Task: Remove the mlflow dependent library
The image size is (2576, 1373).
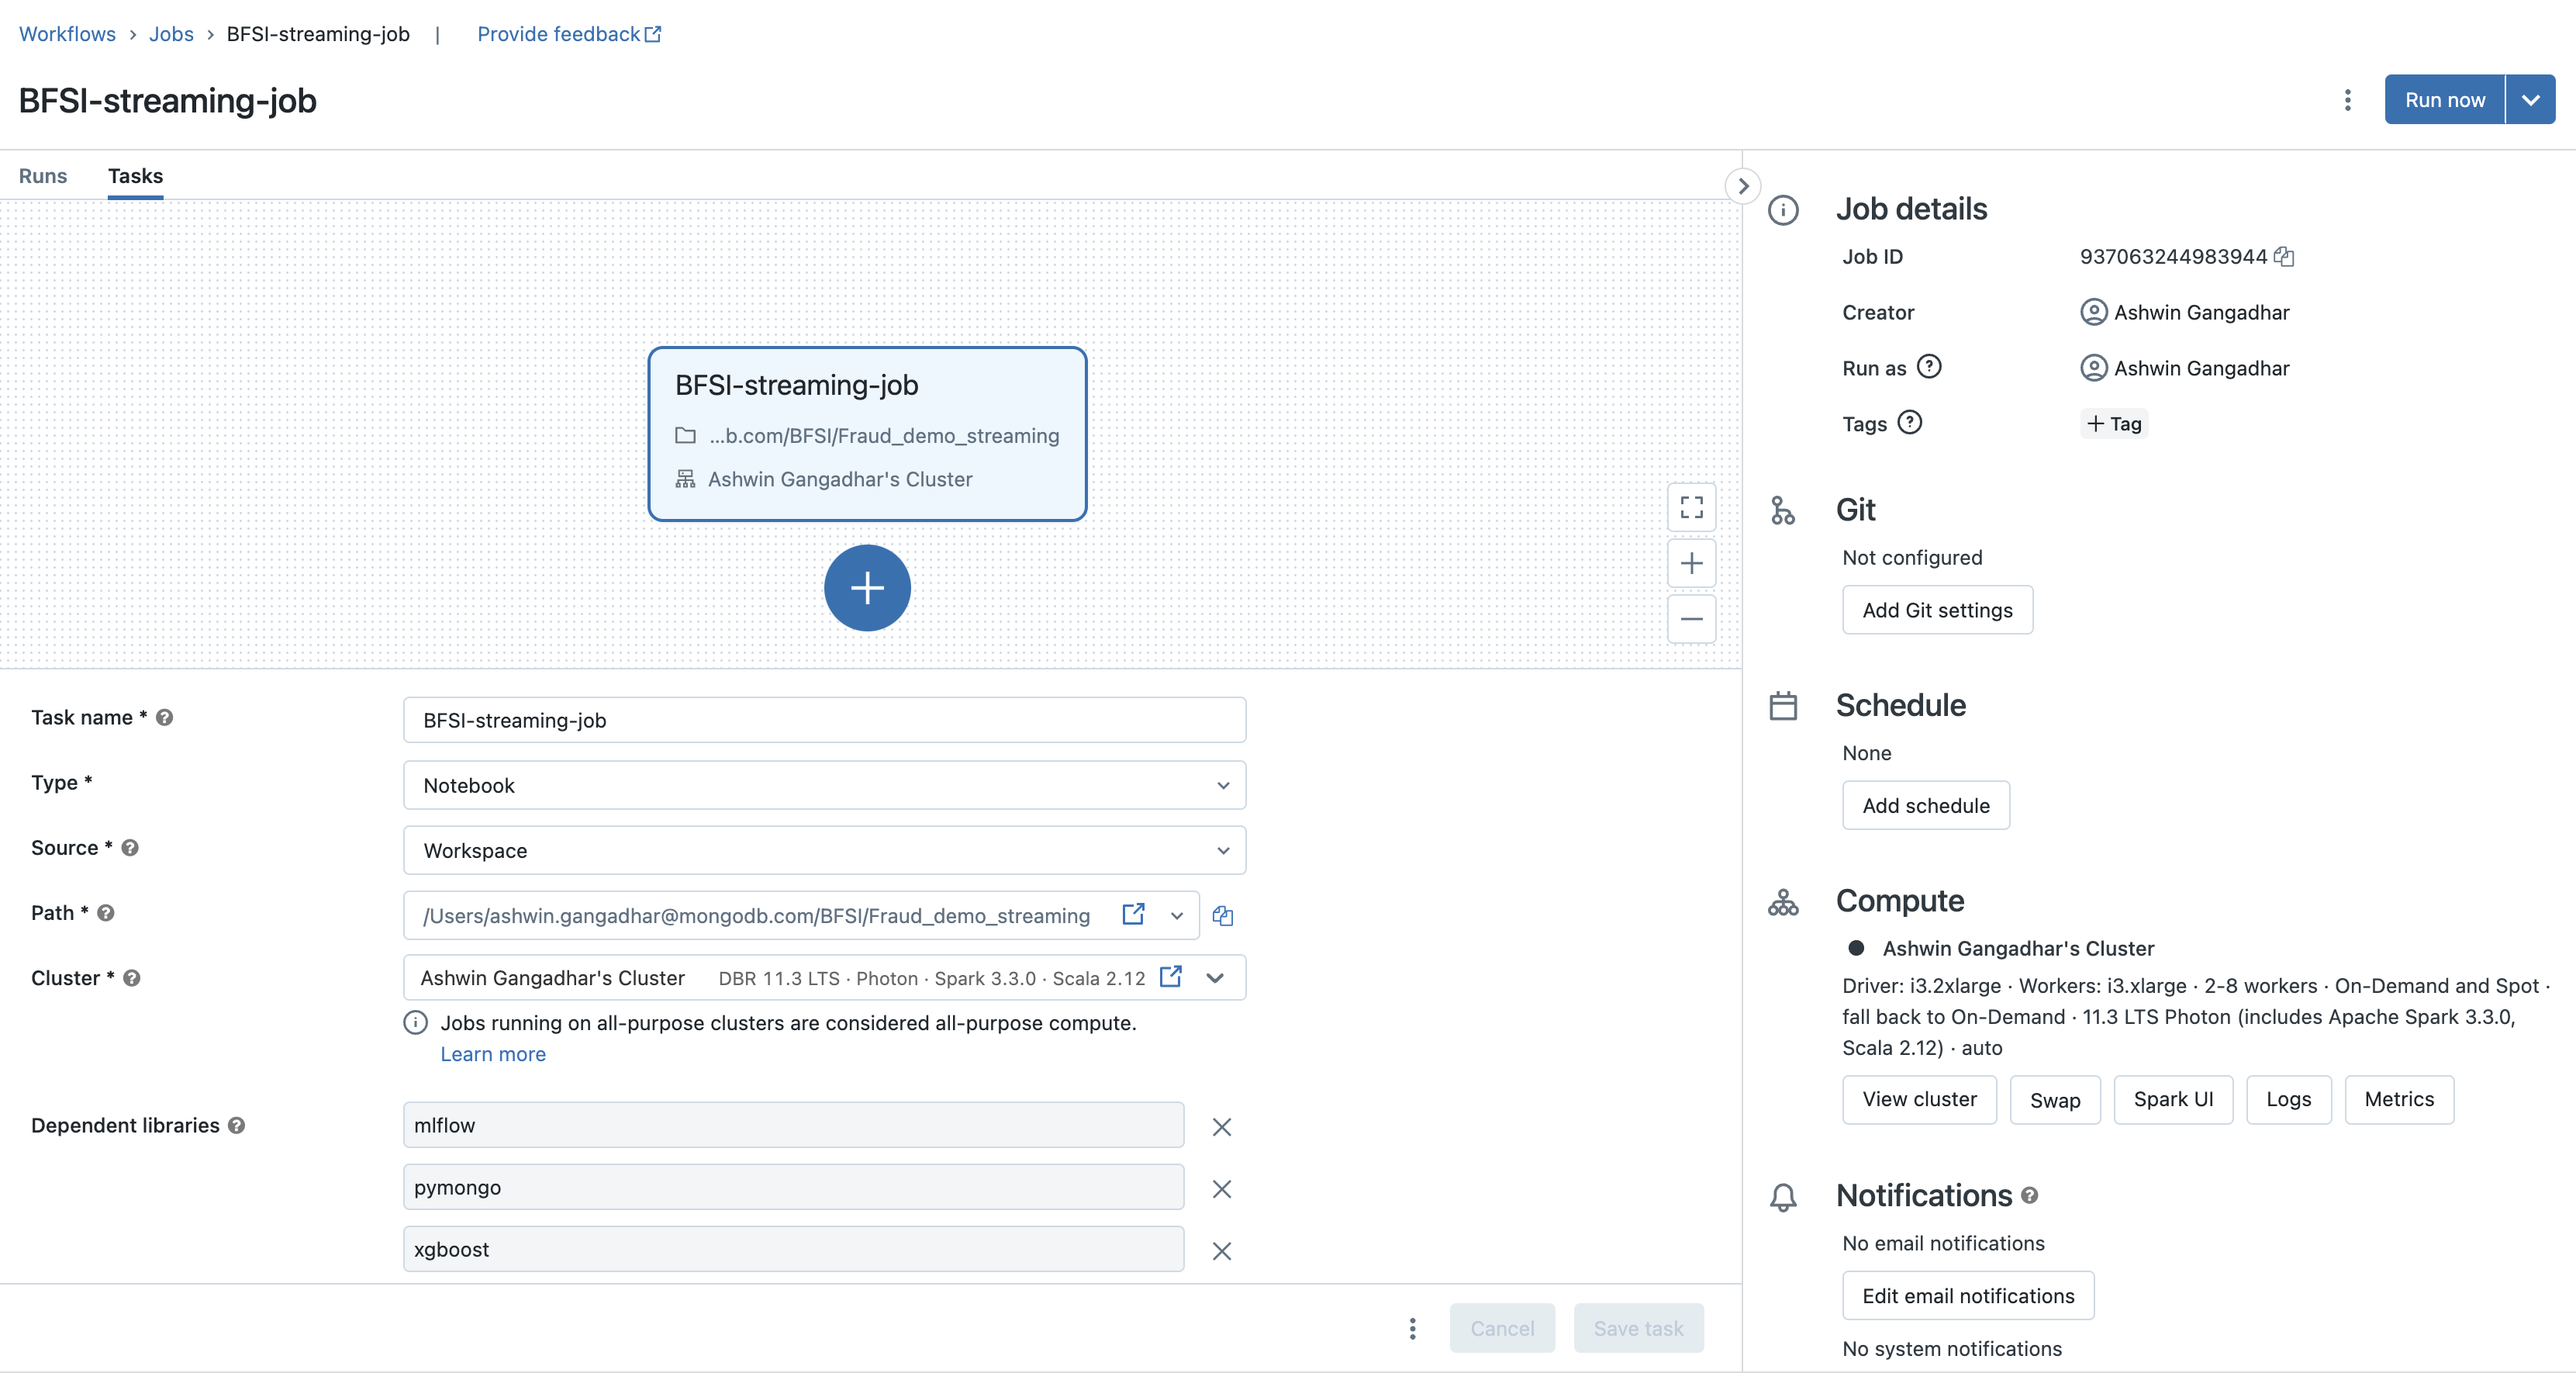Action: tap(1221, 1127)
